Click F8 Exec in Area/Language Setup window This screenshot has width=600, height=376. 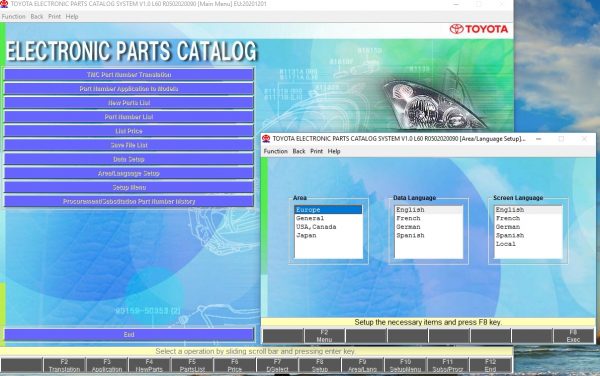(x=573, y=336)
